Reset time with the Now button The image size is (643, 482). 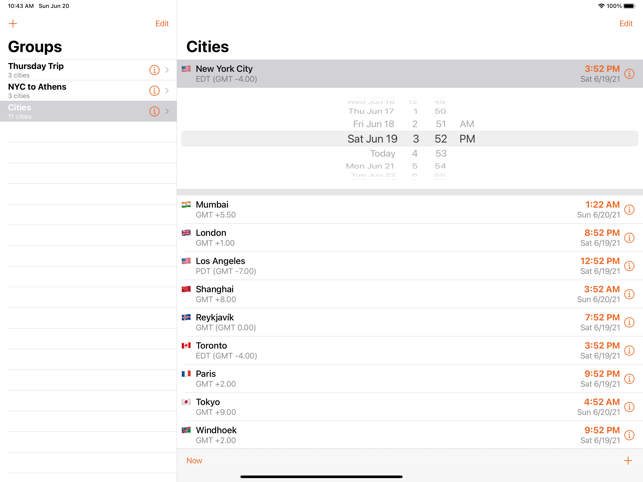pyautogui.click(x=194, y=461)
